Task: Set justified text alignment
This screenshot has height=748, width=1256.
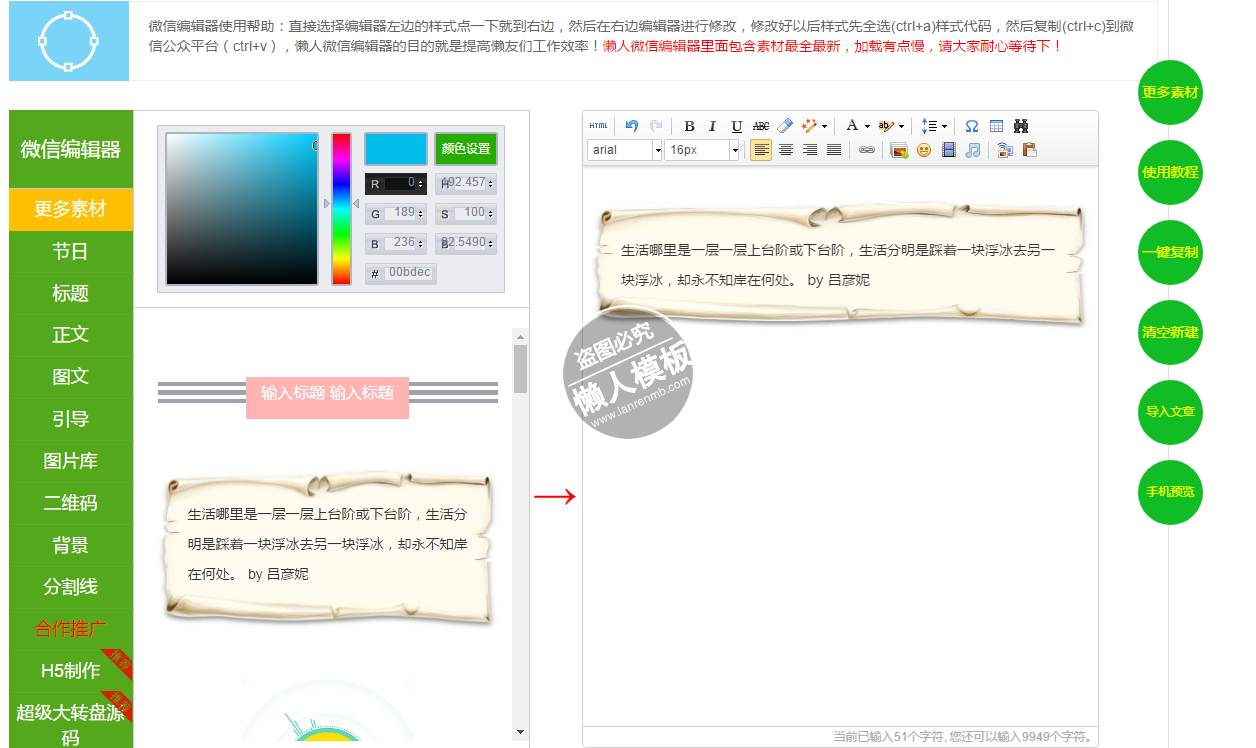Action: click(834, 150)
